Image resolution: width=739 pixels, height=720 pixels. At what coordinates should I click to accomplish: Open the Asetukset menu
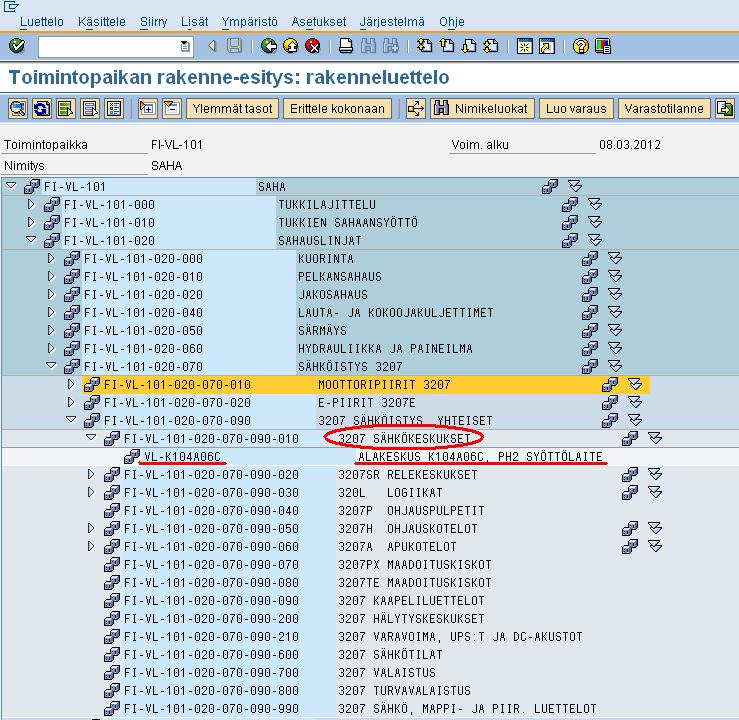pyautogui.click(x=319, y=22)
